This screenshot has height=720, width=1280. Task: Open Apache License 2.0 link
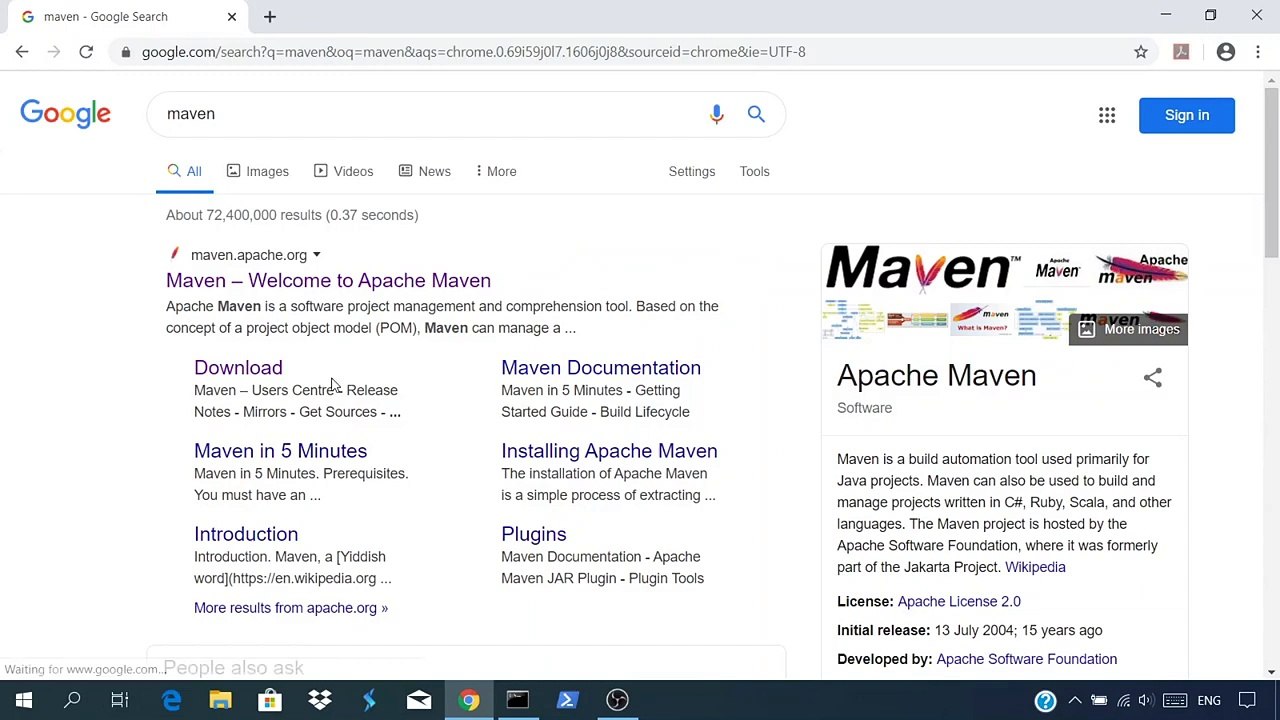(959, 601)
